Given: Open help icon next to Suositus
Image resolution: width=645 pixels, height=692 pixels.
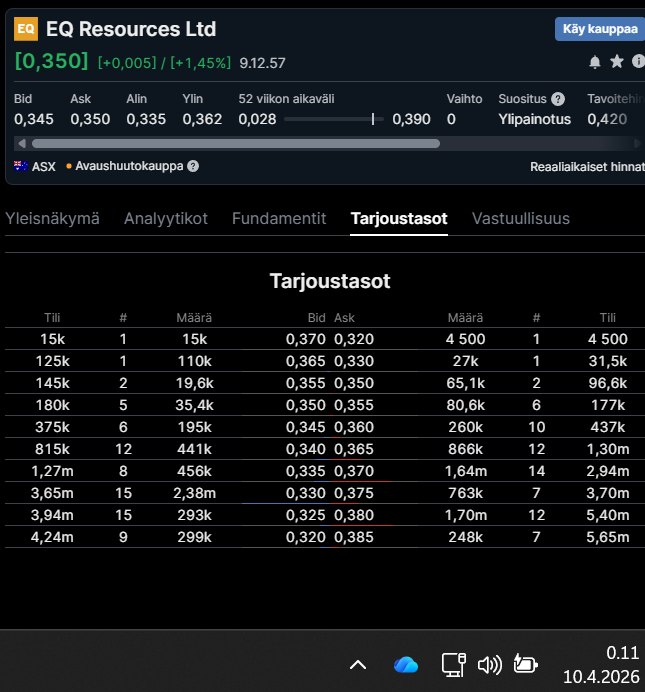Looking at the screenshot, I should click(x=558, y=99).
